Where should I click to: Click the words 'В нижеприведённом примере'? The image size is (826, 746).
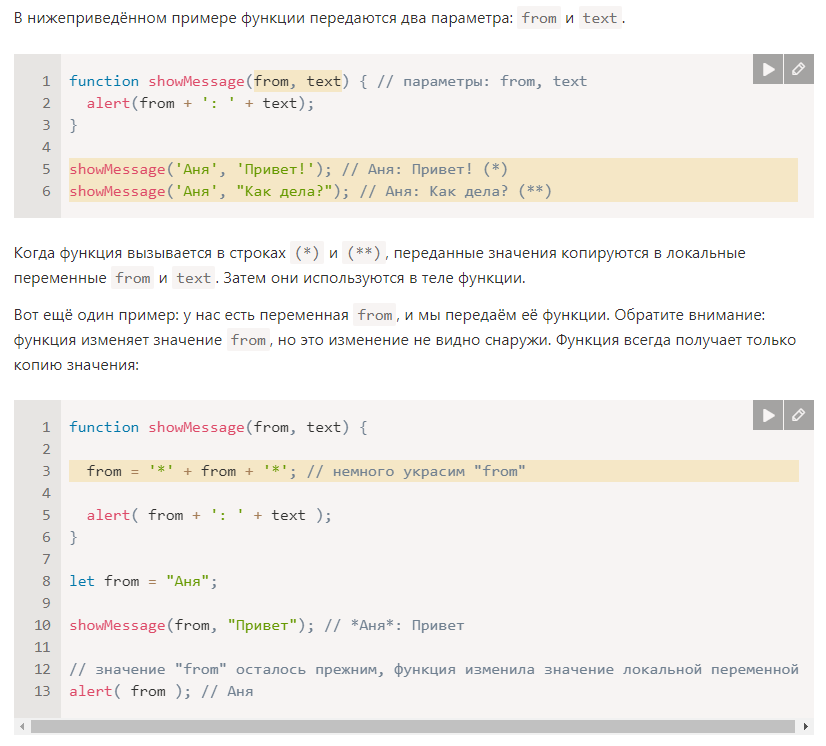(x=125, y=18)
